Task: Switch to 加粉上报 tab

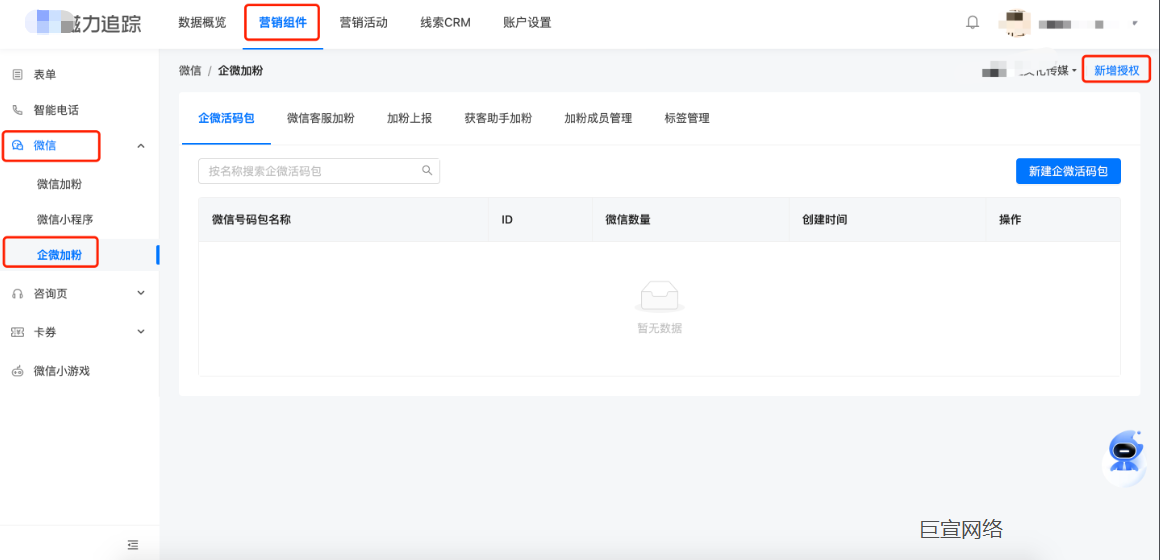Action: coord(409,118)
